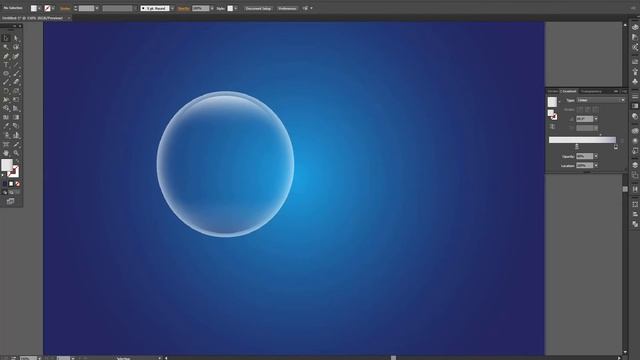
Task: Open graphic Style dropdown in control bar
Action: [x=236, y=8]
